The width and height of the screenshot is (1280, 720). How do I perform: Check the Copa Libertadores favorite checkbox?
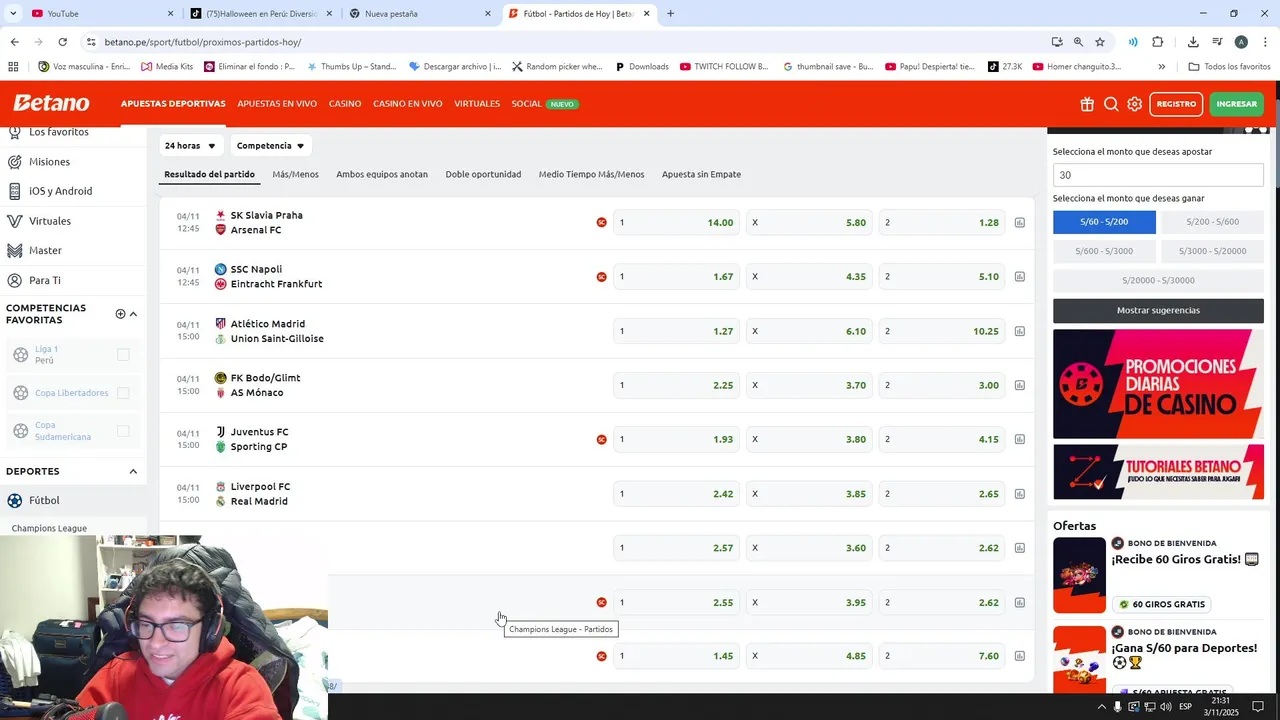point(123,393)
